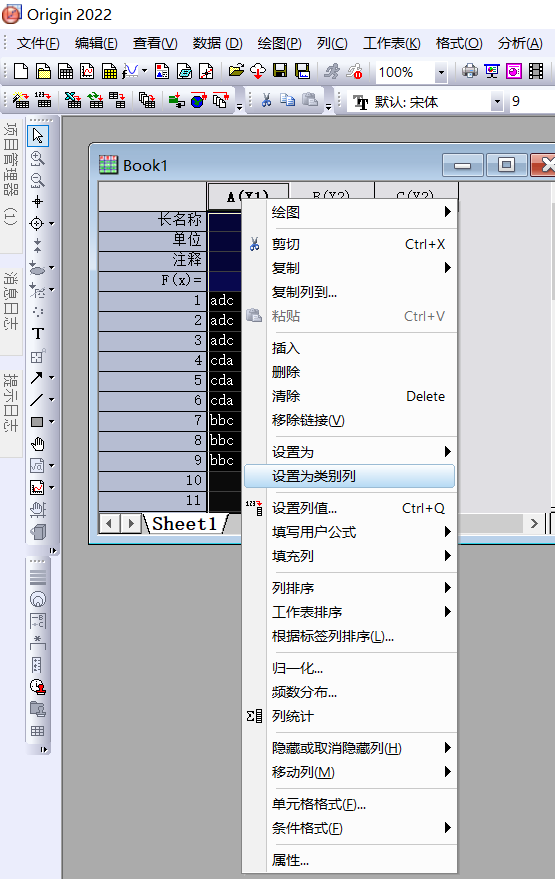Choose 频数分布... in the context menu

pyautogui.click(x=349, y=692)
